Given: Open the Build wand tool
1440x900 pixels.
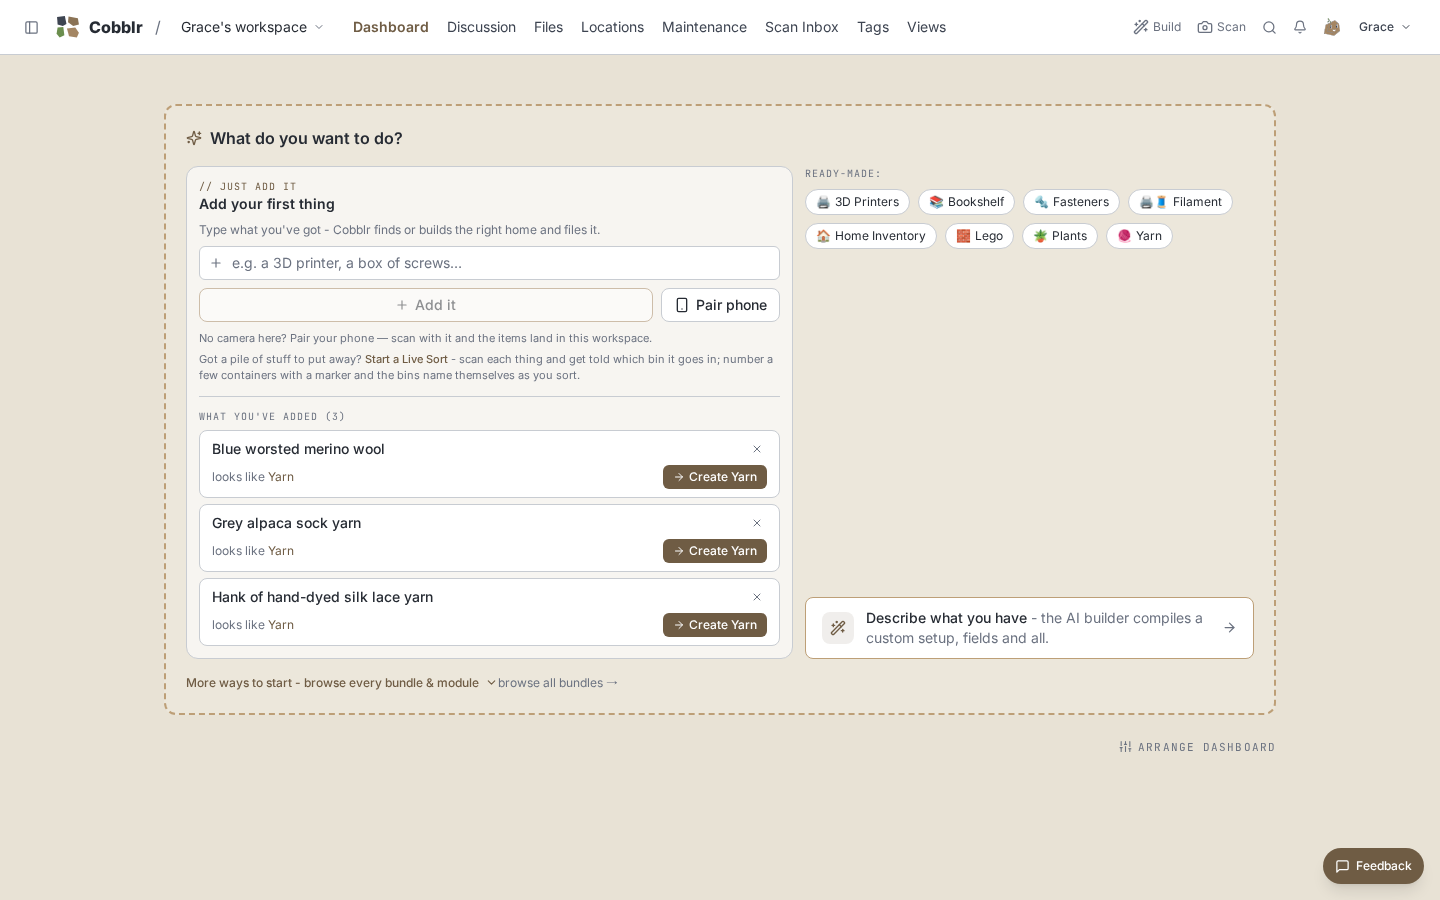Looking at the screenshot, I should [1157, 27].
